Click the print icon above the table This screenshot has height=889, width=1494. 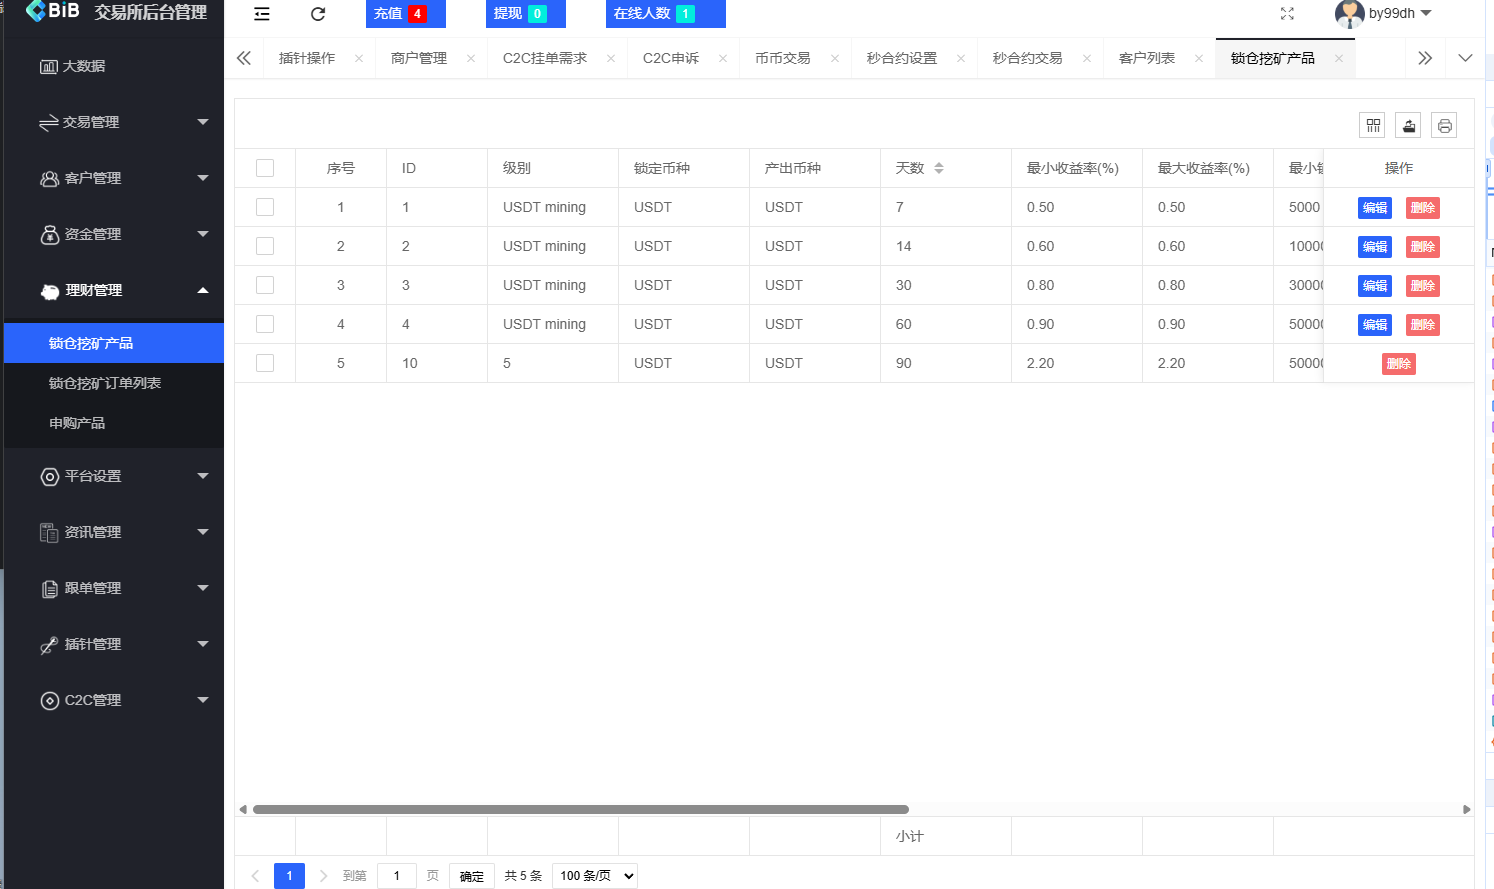click(1444, 125)
